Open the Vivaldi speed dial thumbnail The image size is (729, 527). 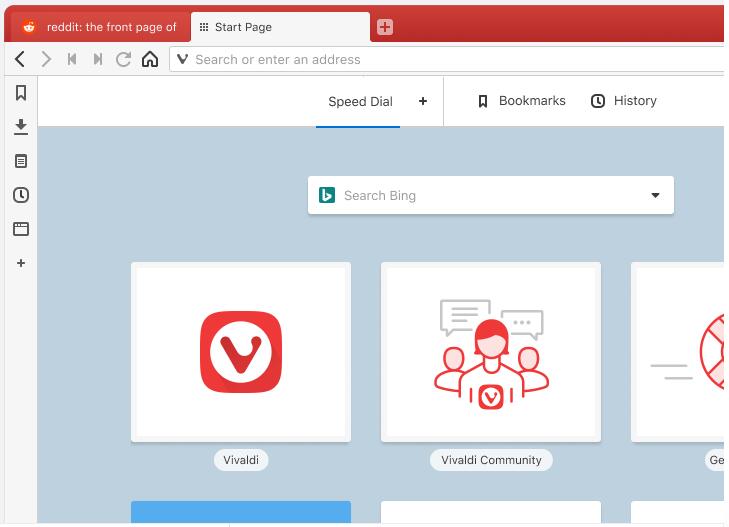(241, 352)
